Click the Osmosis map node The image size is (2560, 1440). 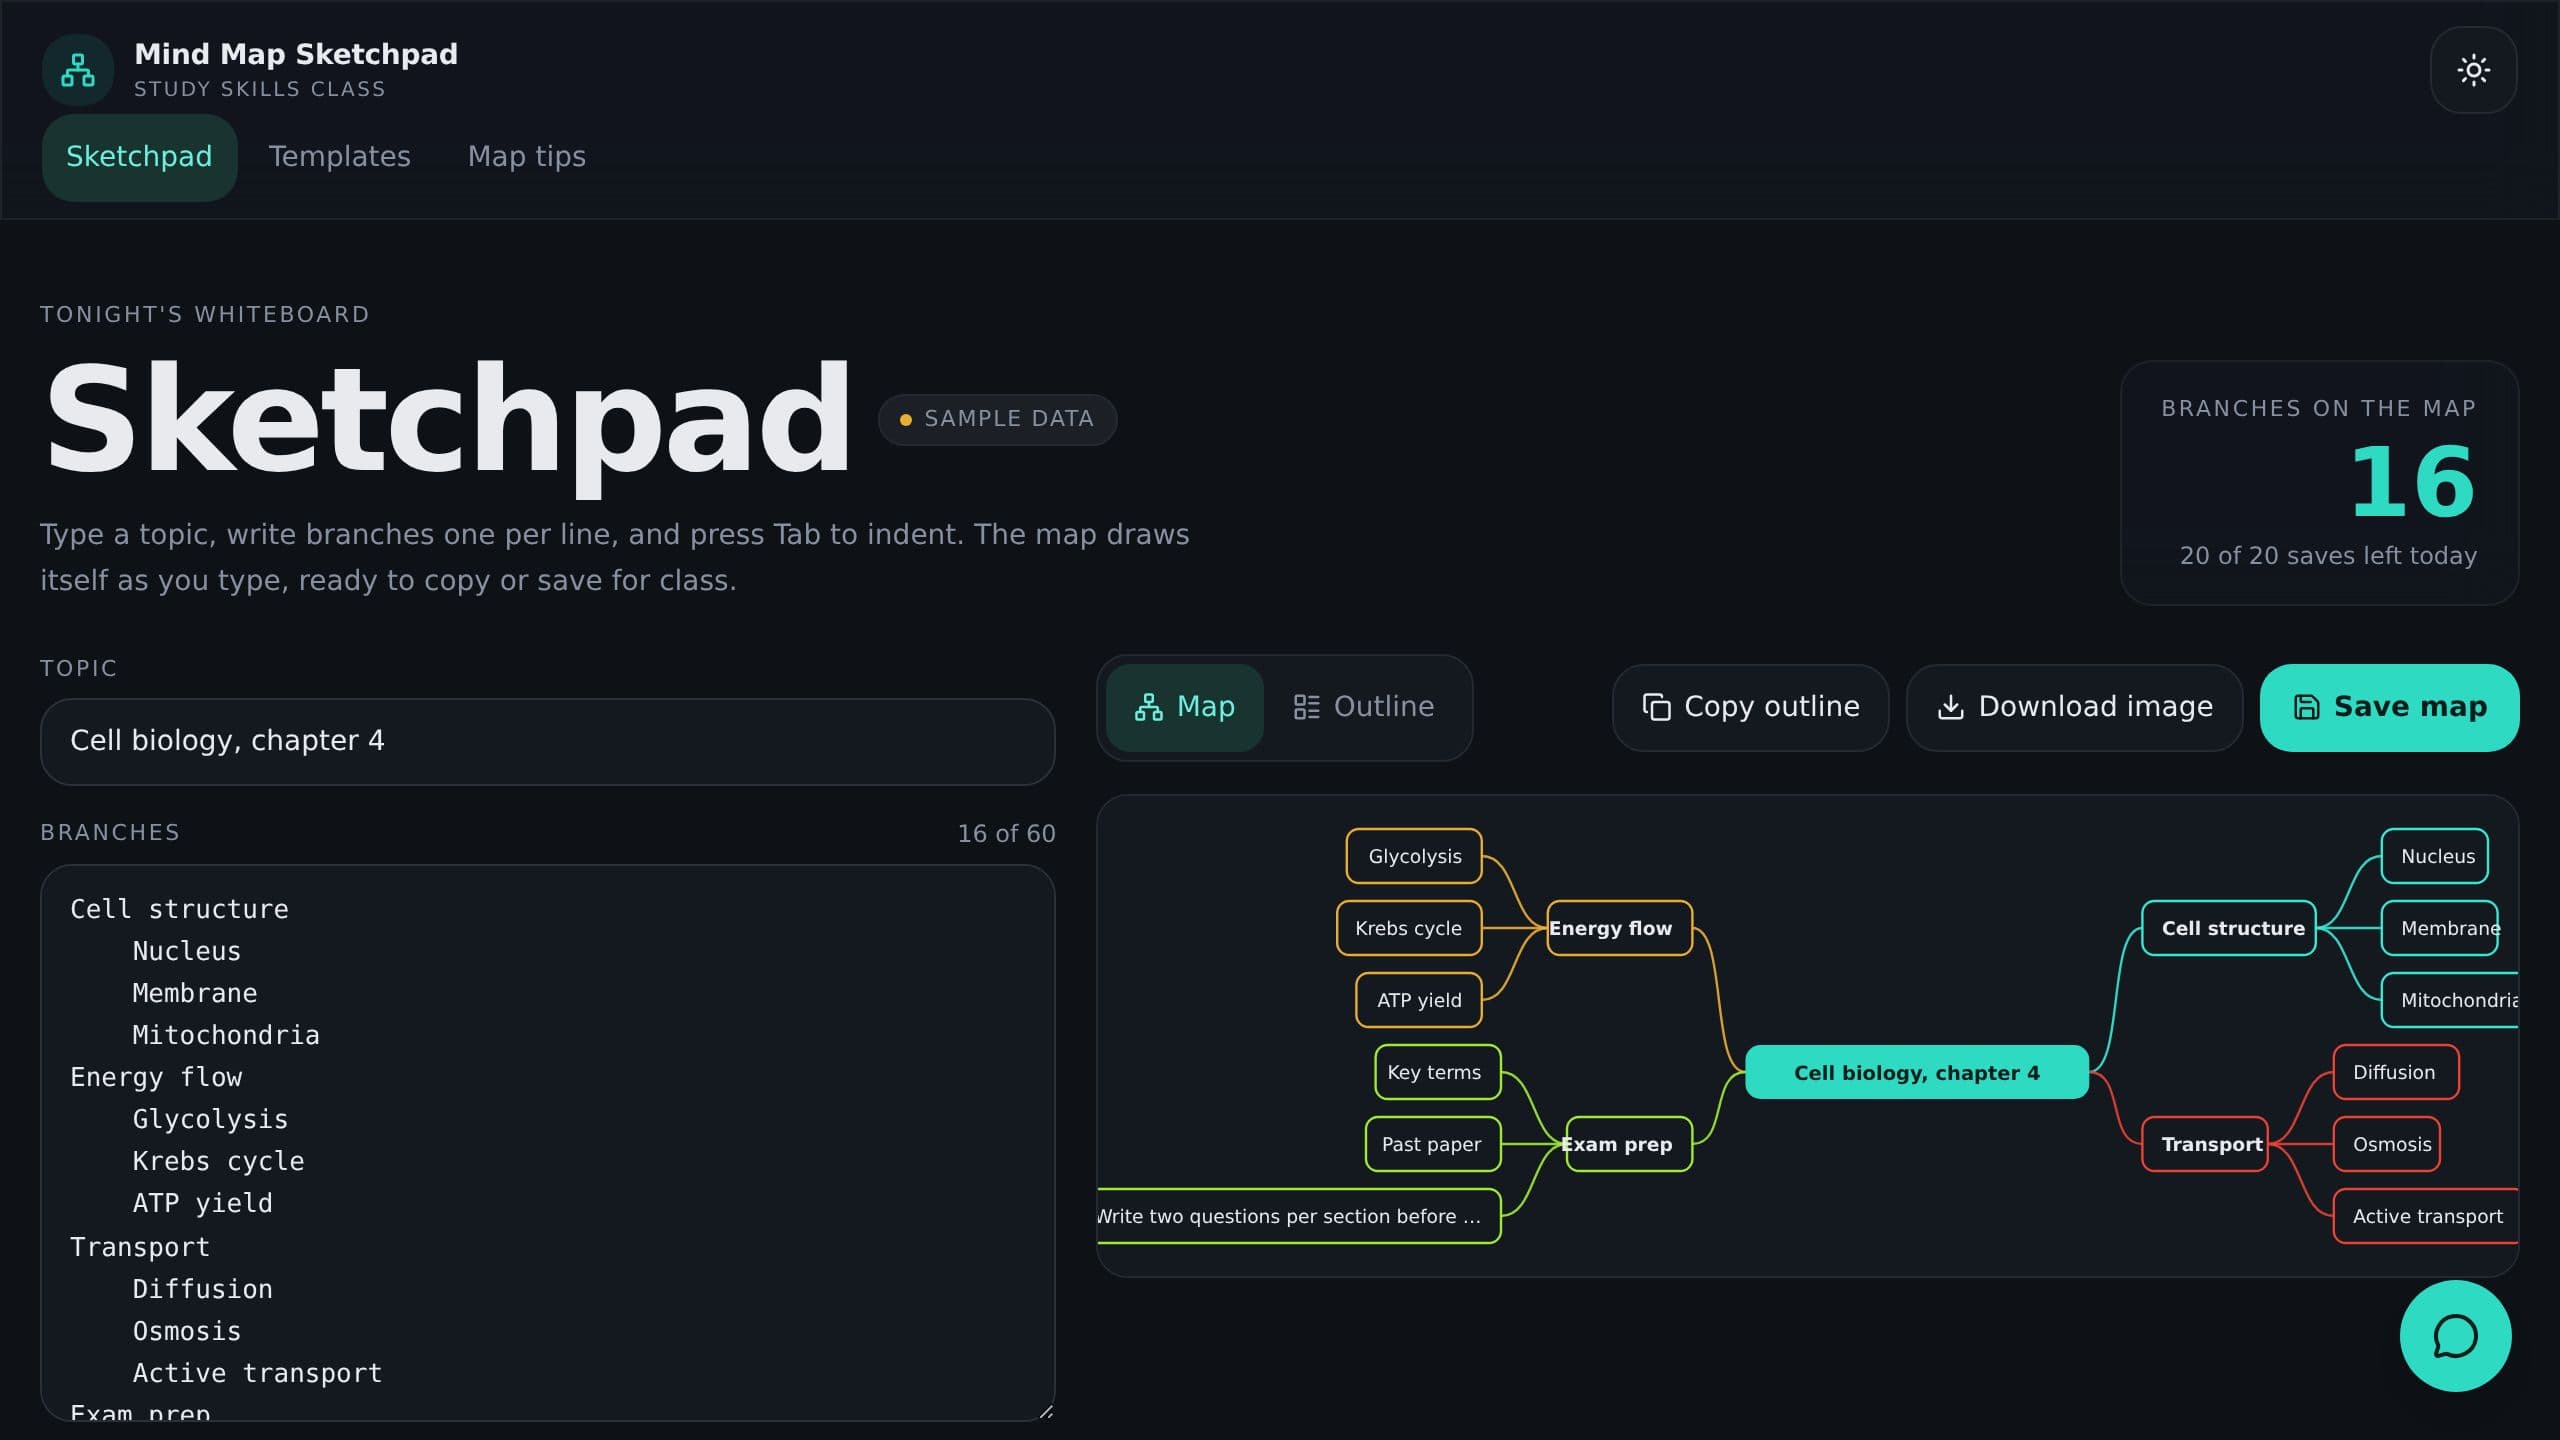(2386, 1144)
